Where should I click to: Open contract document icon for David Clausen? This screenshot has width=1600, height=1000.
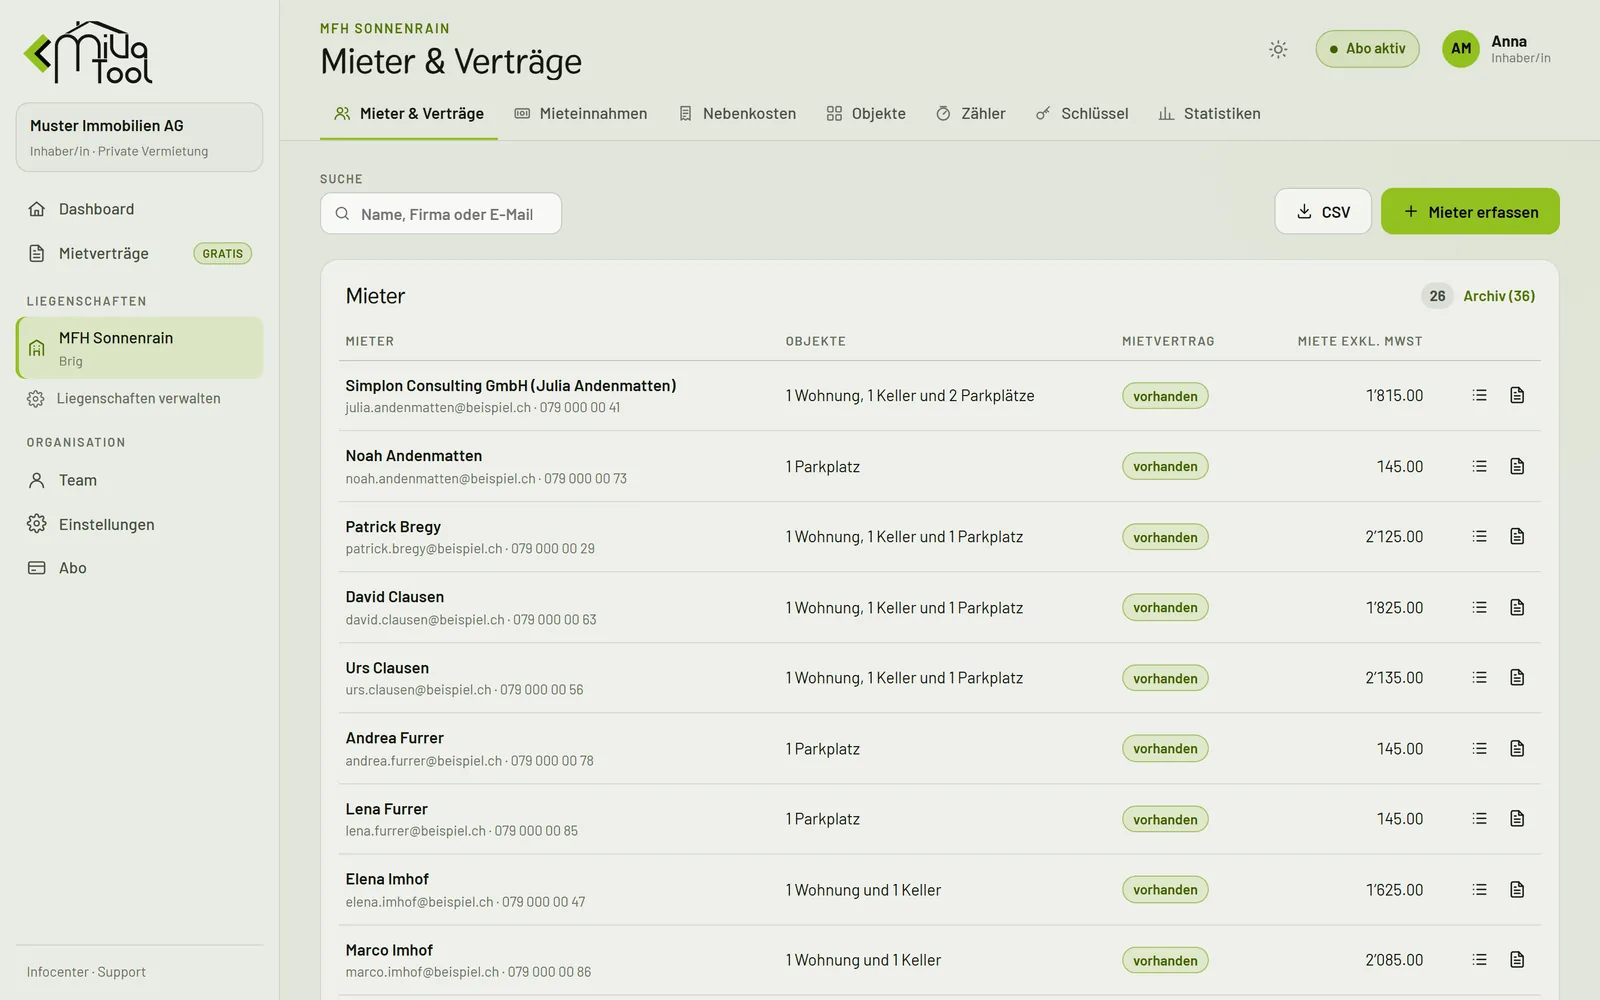tap(1517, 607)
